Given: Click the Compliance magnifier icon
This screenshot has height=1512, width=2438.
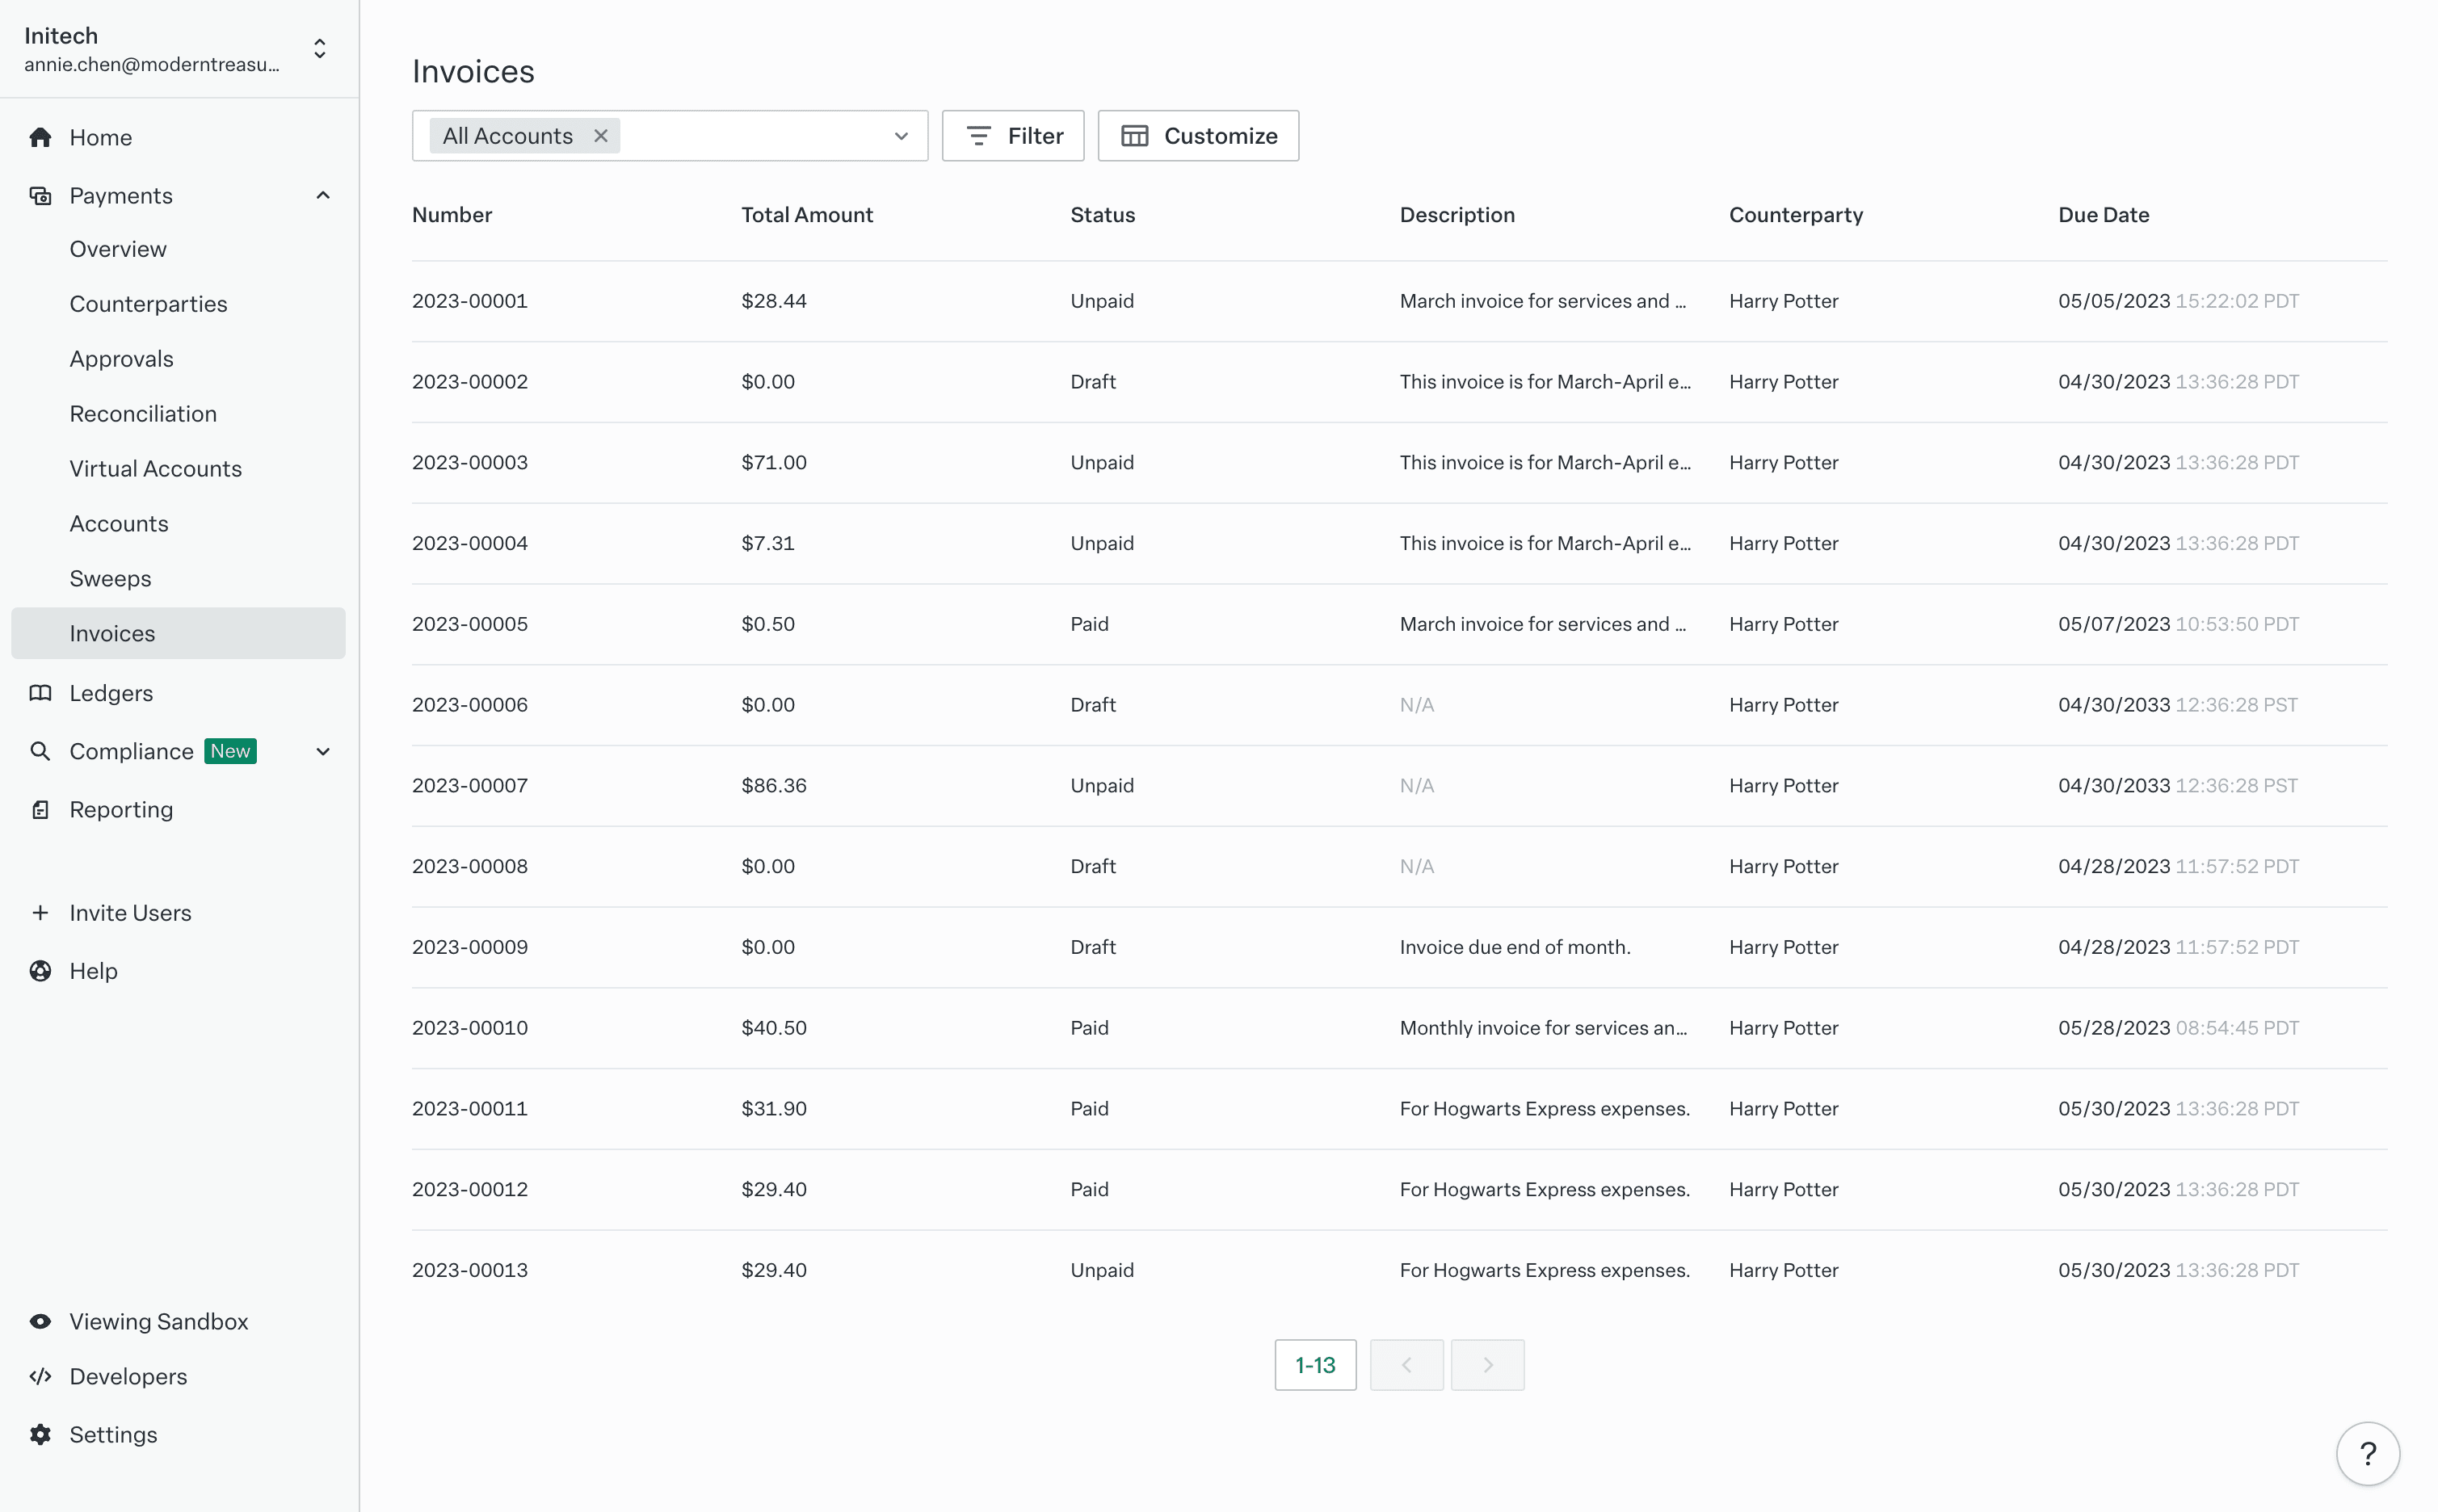Looking at the screenshot, I should [40, 751].
